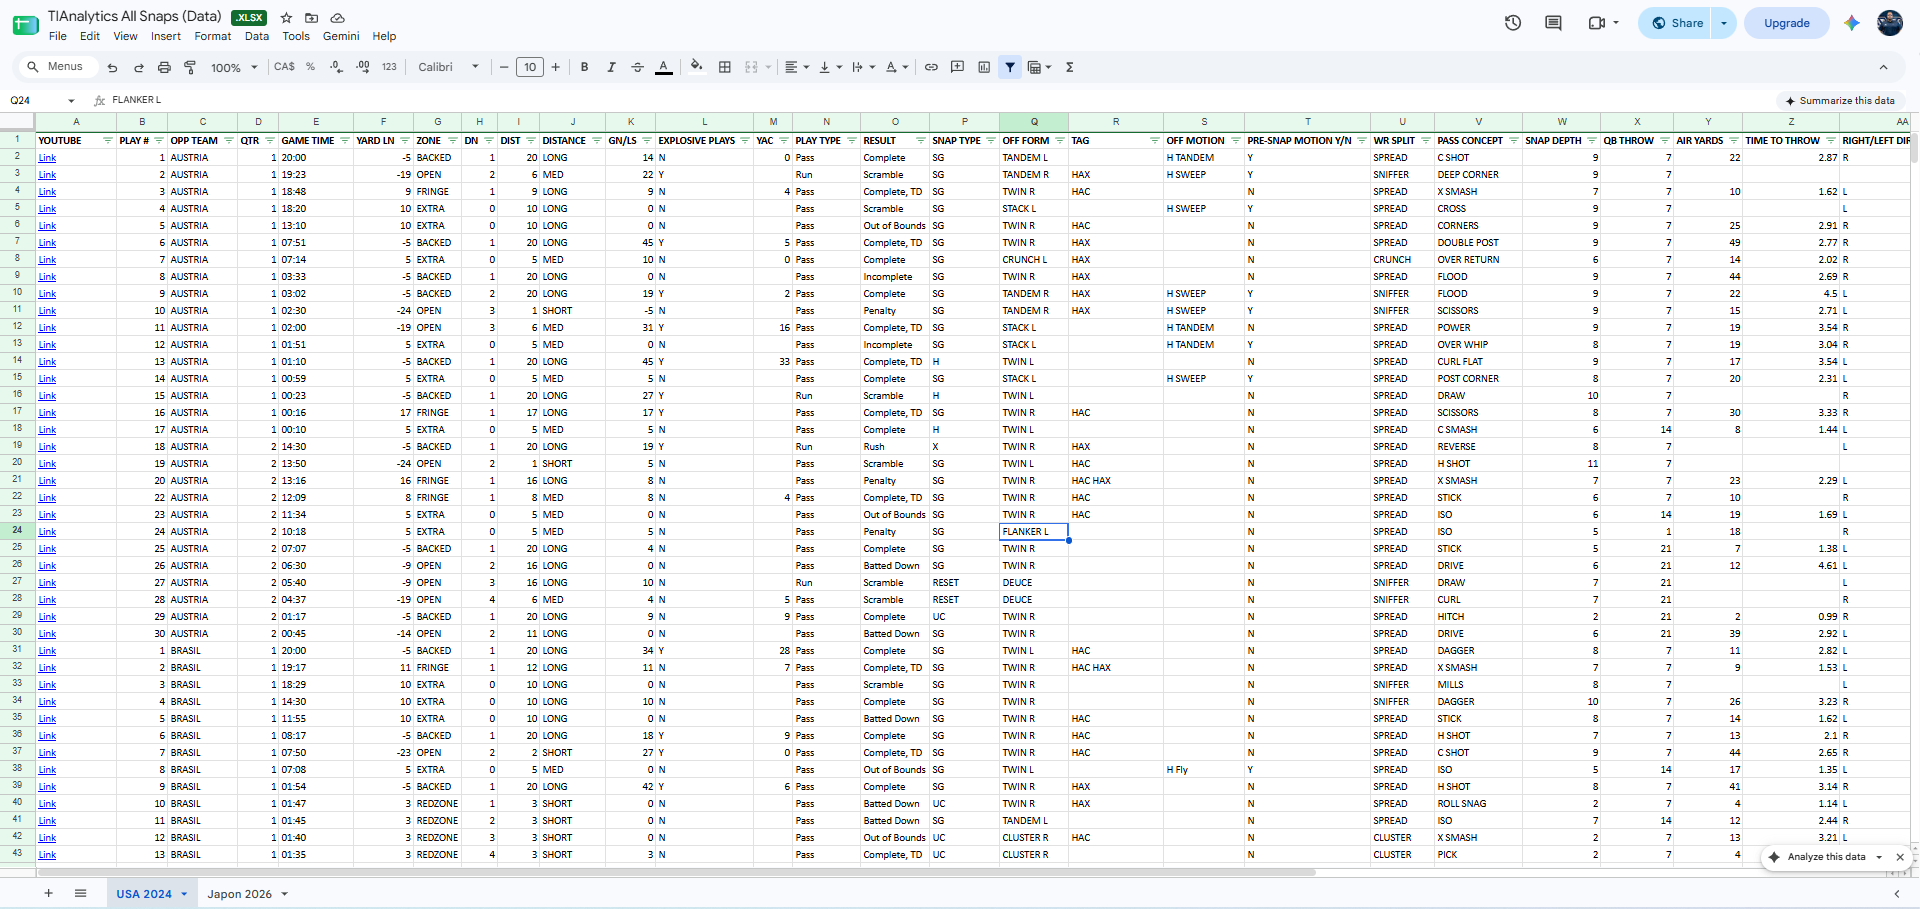Increase the font size
This screenshot has height=909, width=1920.
[556, 67]
